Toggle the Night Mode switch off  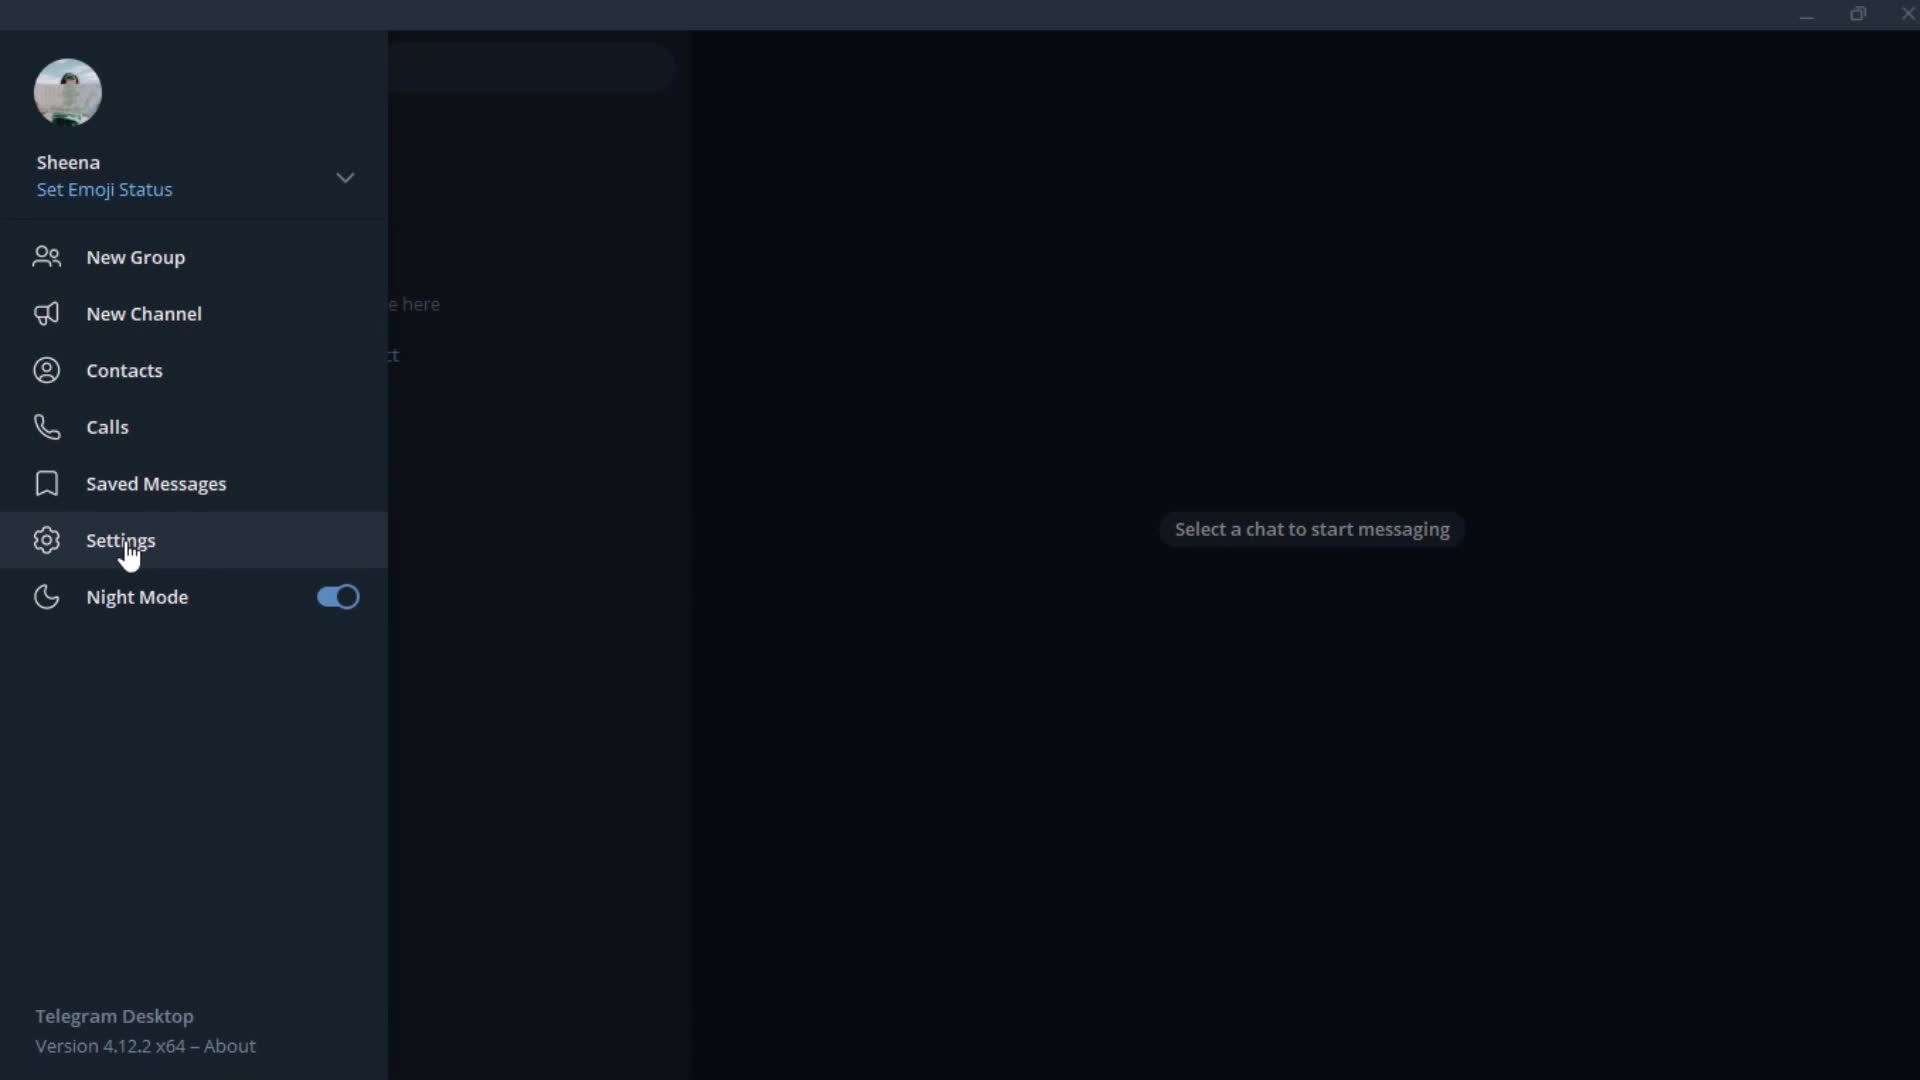click(x=338, y=596)
